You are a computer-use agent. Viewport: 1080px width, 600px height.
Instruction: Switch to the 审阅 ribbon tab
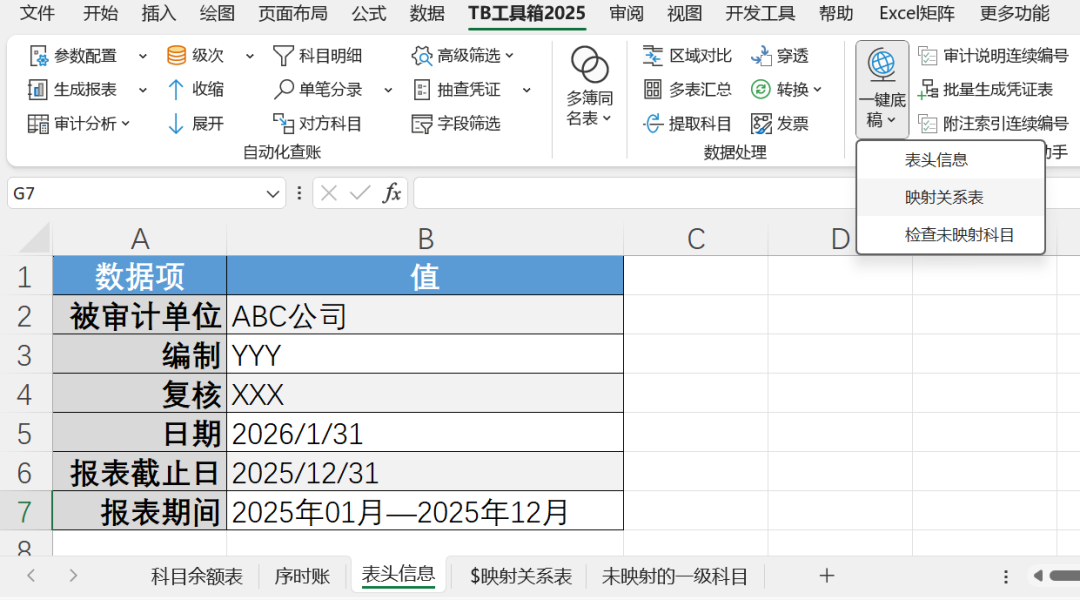(x=625, y=14)
